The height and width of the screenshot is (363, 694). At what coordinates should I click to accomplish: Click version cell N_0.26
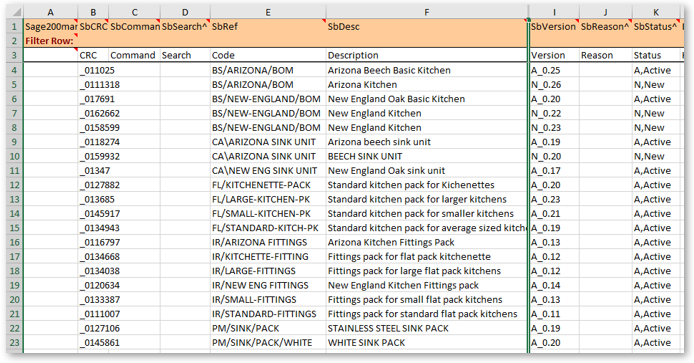coord(554,85)
